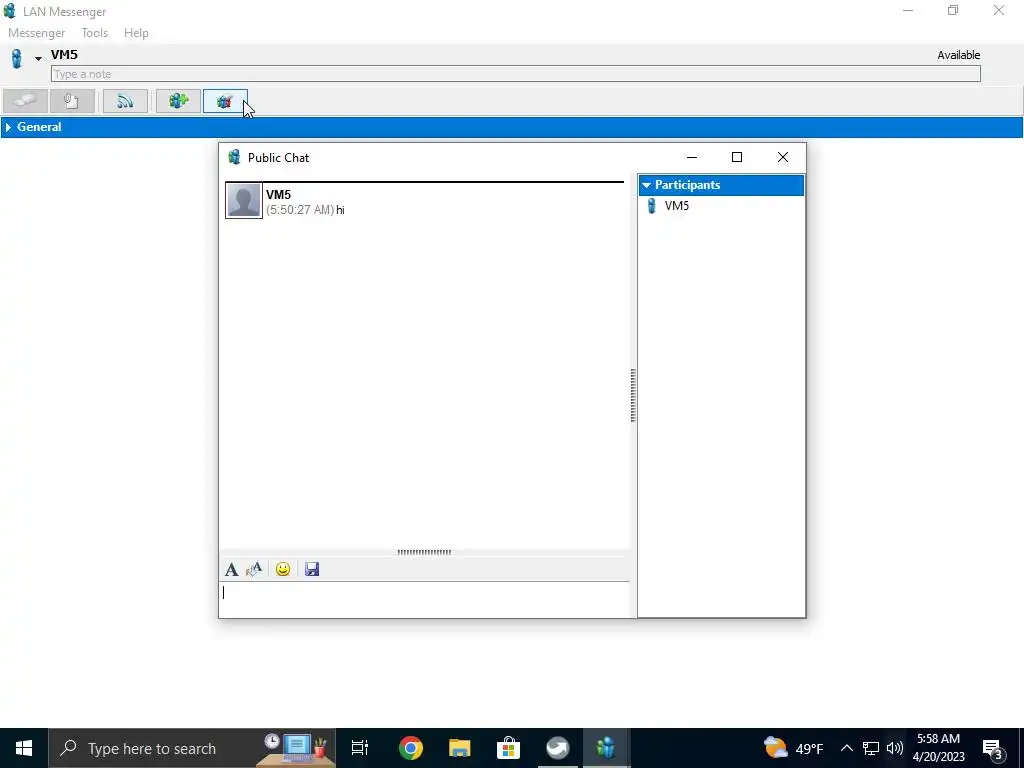This screenshot has width=1024, height=768.
Task: Open the Windows Start menu
Action: [24, 748]
